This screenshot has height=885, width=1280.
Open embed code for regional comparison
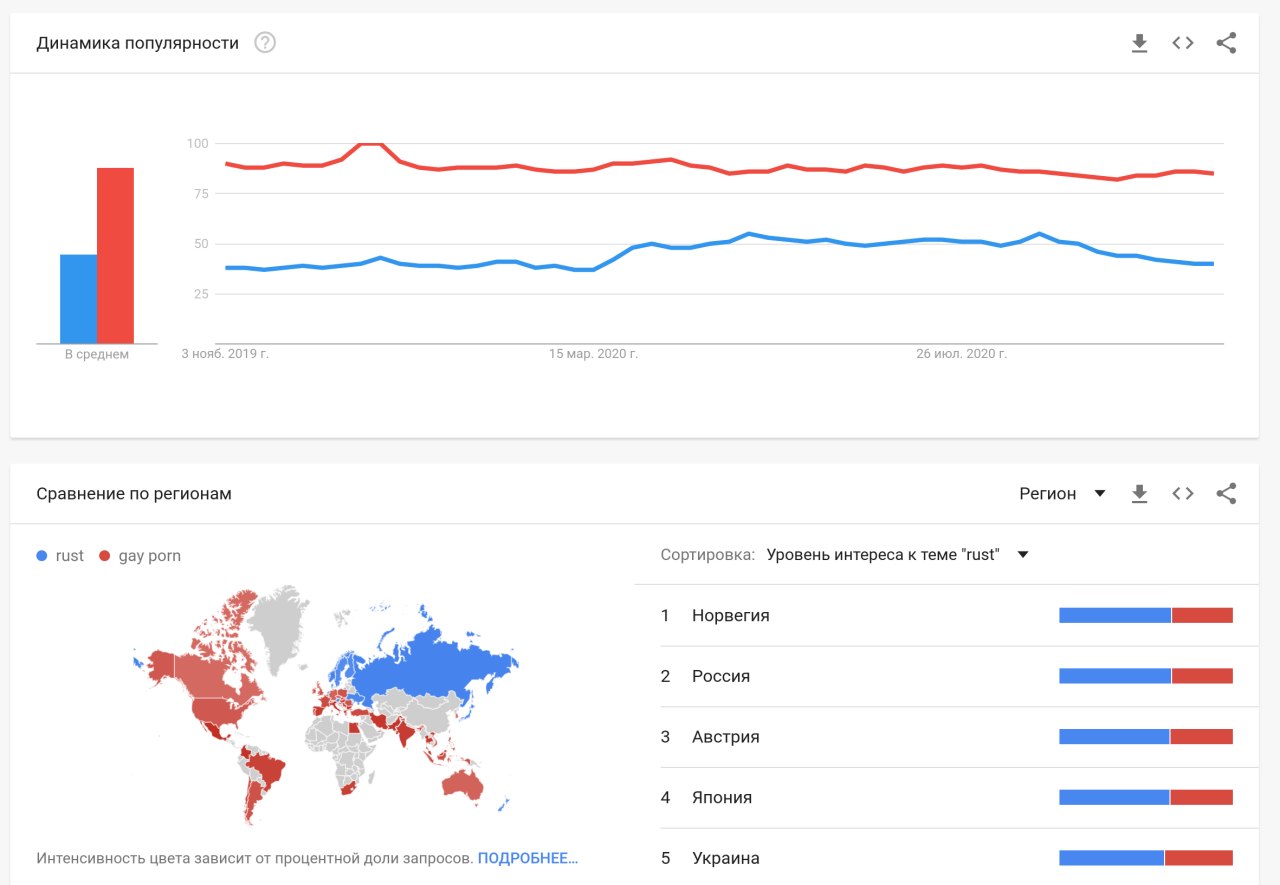1183,493
